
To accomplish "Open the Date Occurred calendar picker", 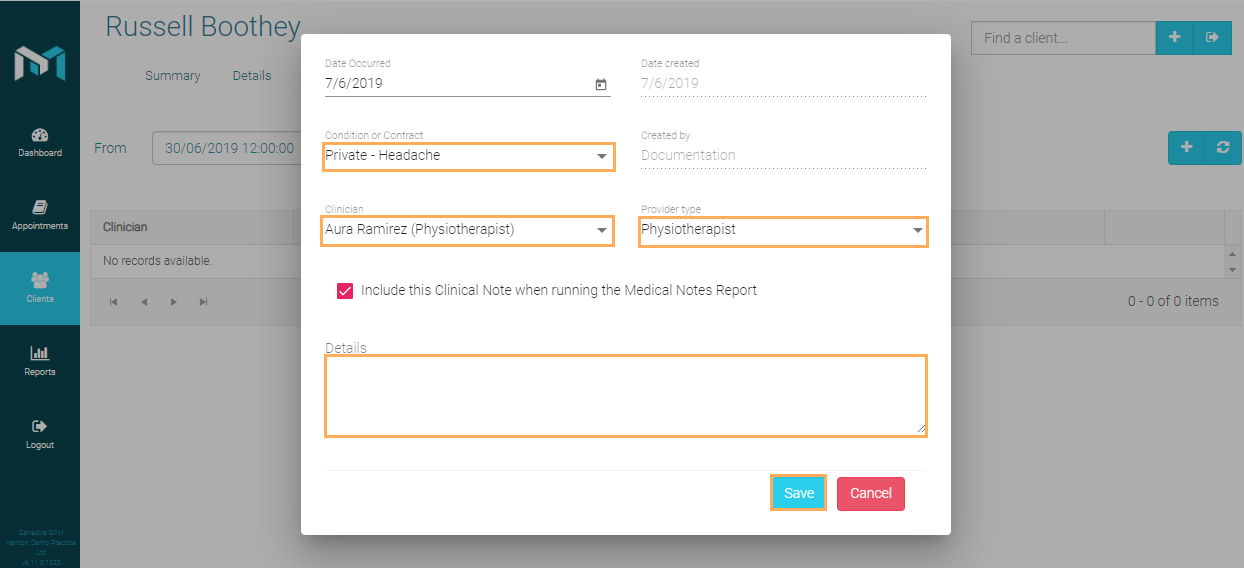I will (x=601, y=85).
